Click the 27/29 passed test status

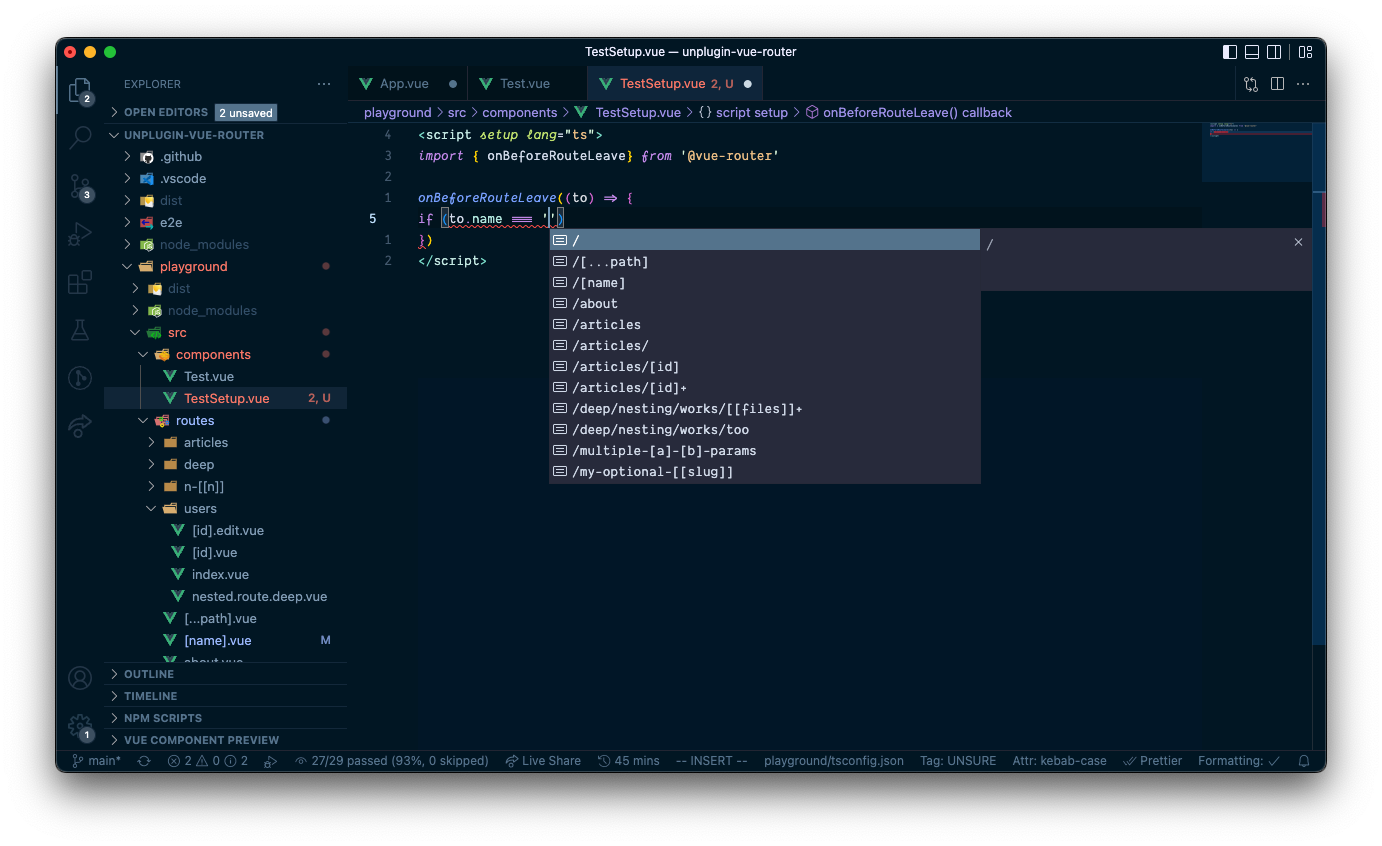(x=391, y=761)
